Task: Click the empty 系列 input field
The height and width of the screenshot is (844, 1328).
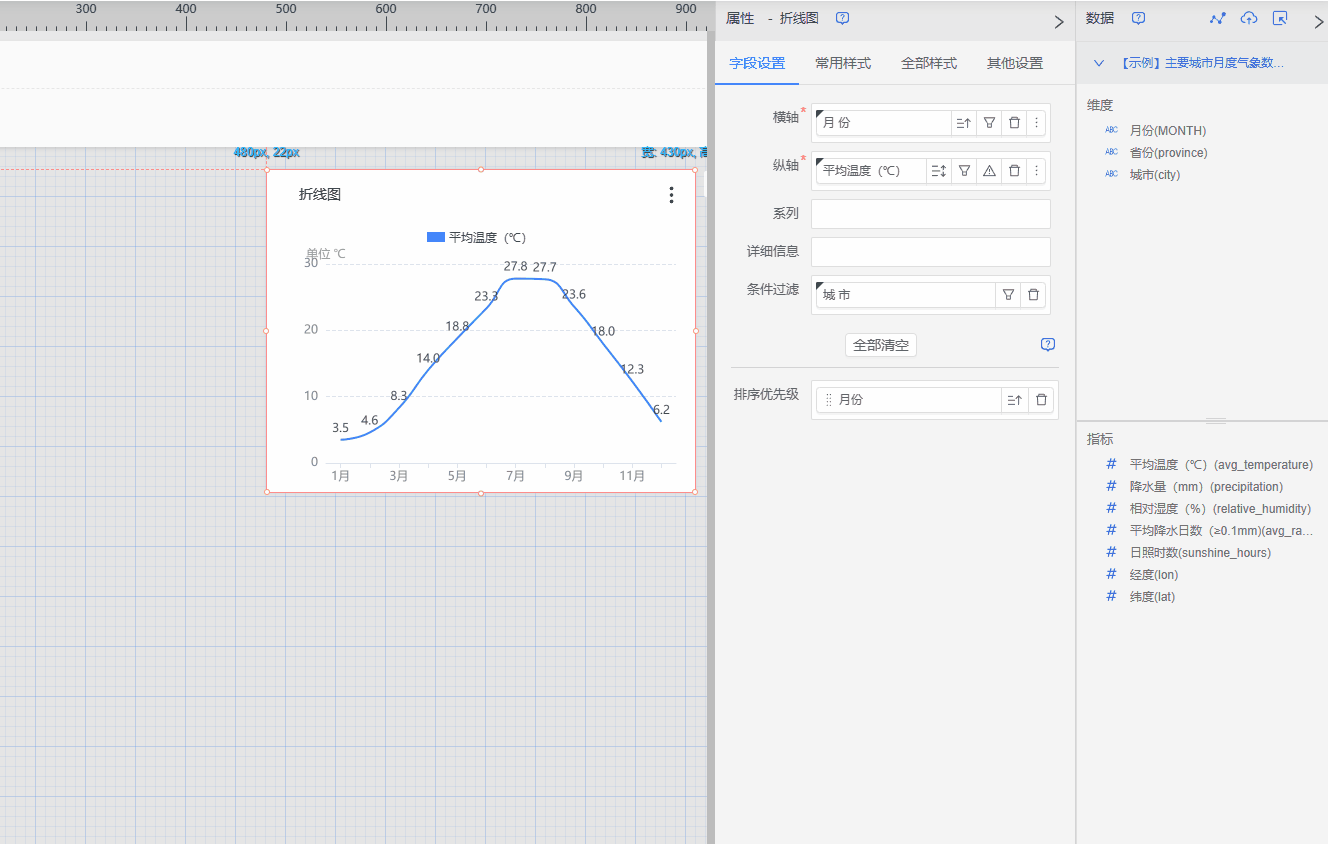Action: coord(930,214)
